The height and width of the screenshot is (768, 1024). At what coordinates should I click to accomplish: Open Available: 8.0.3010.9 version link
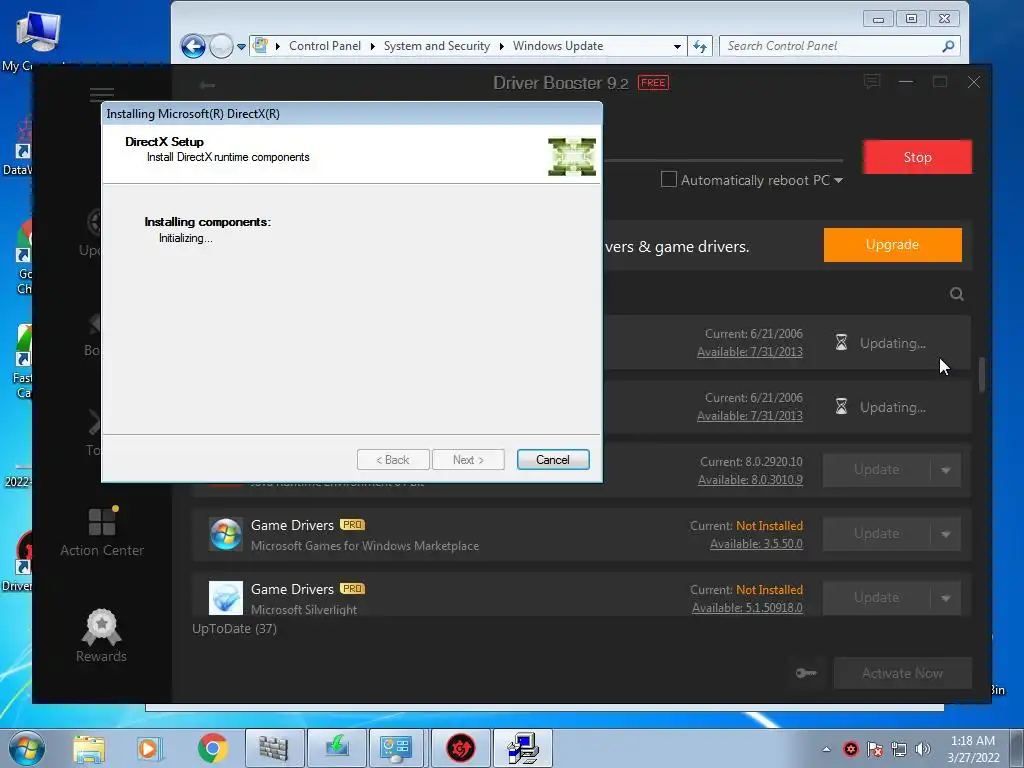coord(750,480)
